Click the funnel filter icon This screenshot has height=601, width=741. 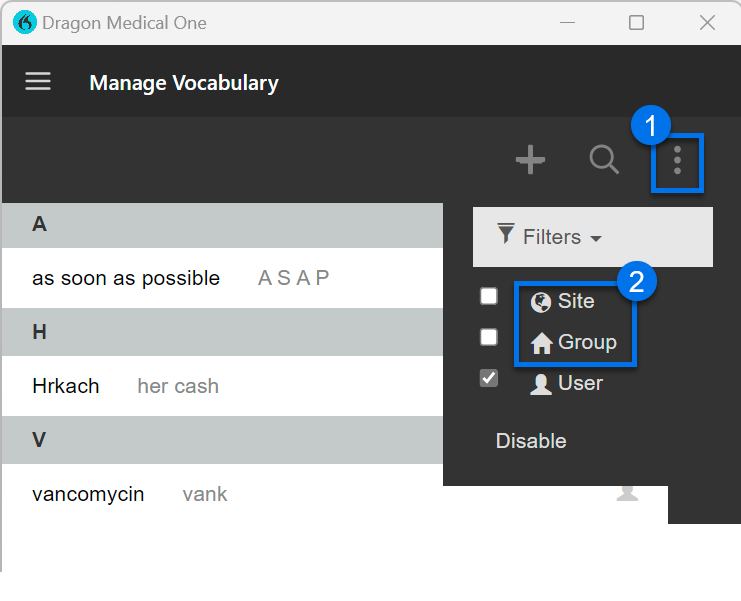[x=506, y=235]
